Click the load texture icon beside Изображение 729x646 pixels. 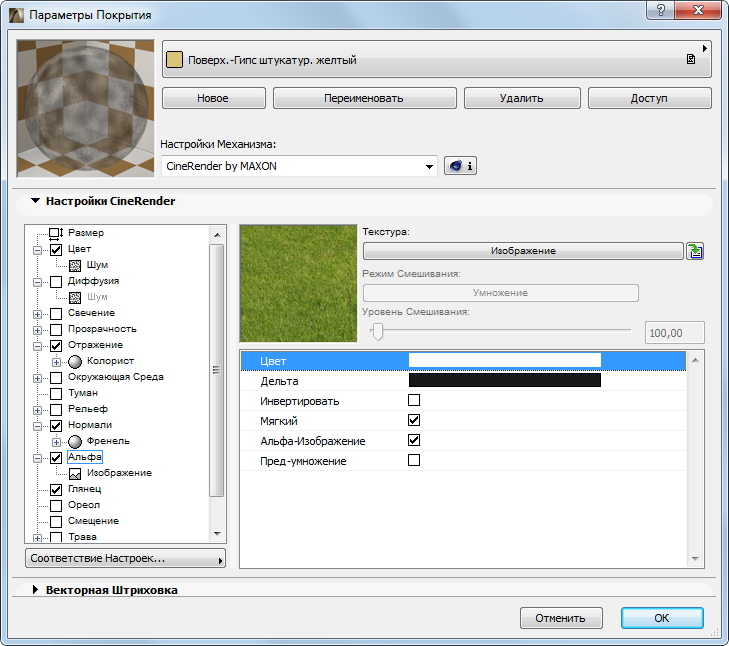click(695, 251)
